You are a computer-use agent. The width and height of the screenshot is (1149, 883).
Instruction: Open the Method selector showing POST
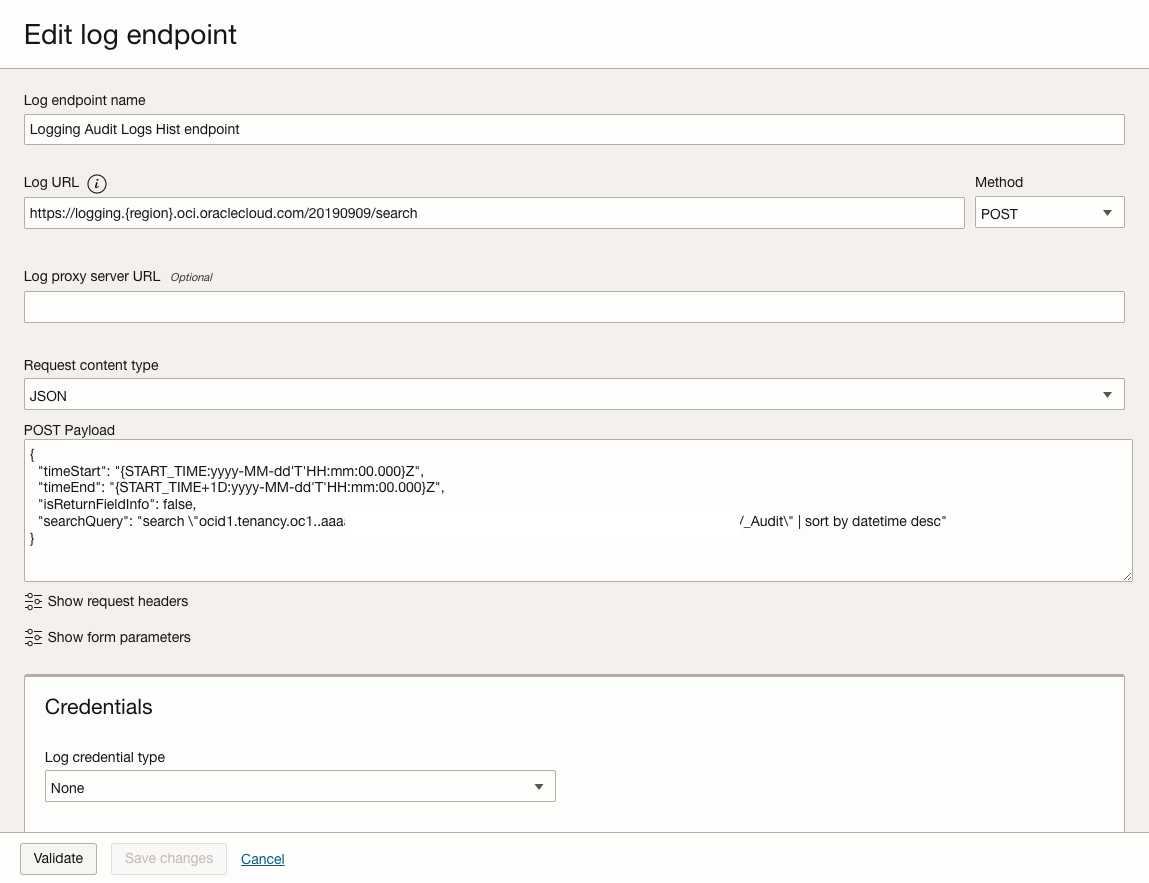click(x=1049, y=212)
